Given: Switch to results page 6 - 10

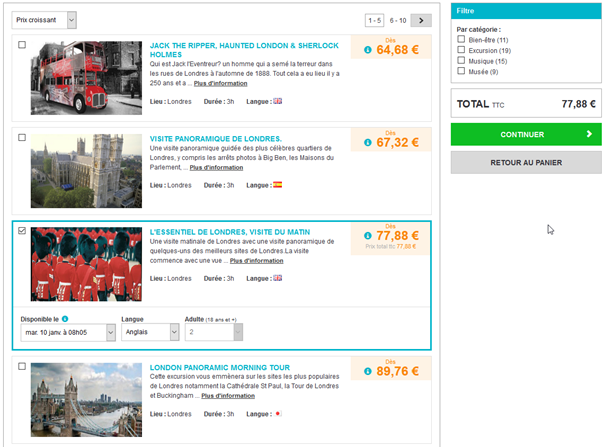Looking at the screenshot, I should coord(397,20).
